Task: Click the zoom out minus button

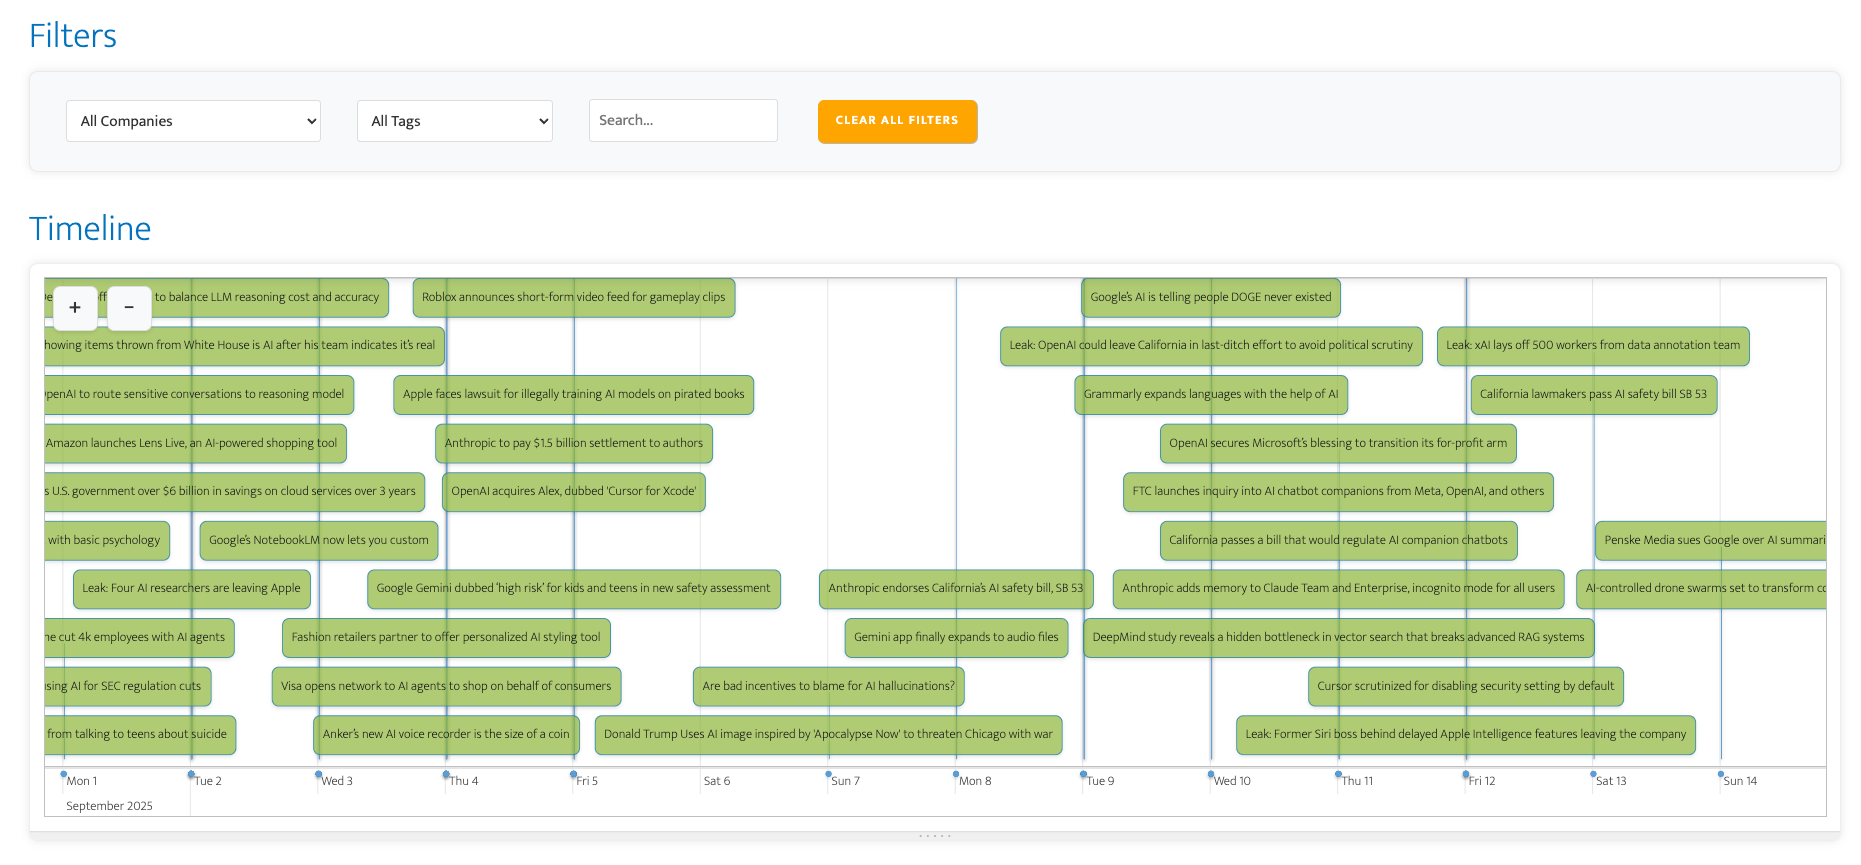Action: [x=129, y=308]
